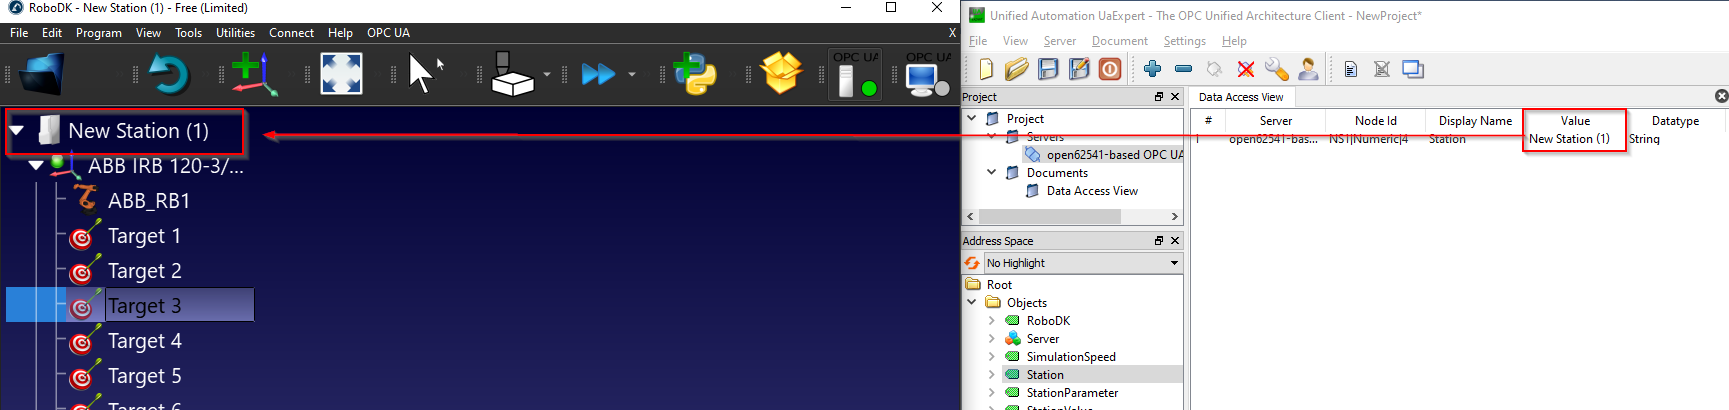Click the UaExpert save floppy icon
The height and width of the screenshot is (410, 1729).
pyautogui.click(x=1048, y=69)
